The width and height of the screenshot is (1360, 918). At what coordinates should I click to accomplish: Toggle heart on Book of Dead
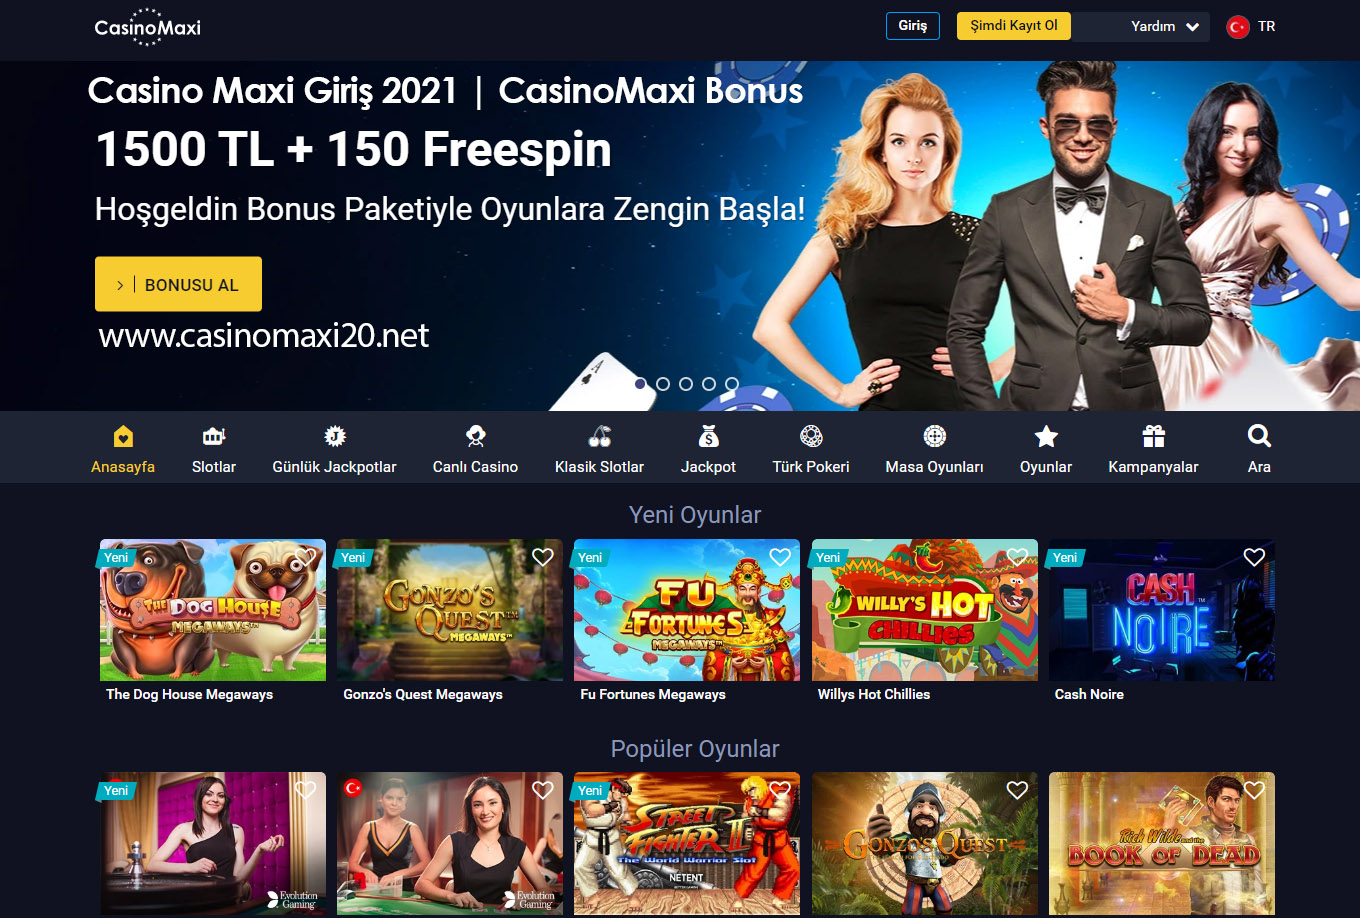pos(1254,790)
